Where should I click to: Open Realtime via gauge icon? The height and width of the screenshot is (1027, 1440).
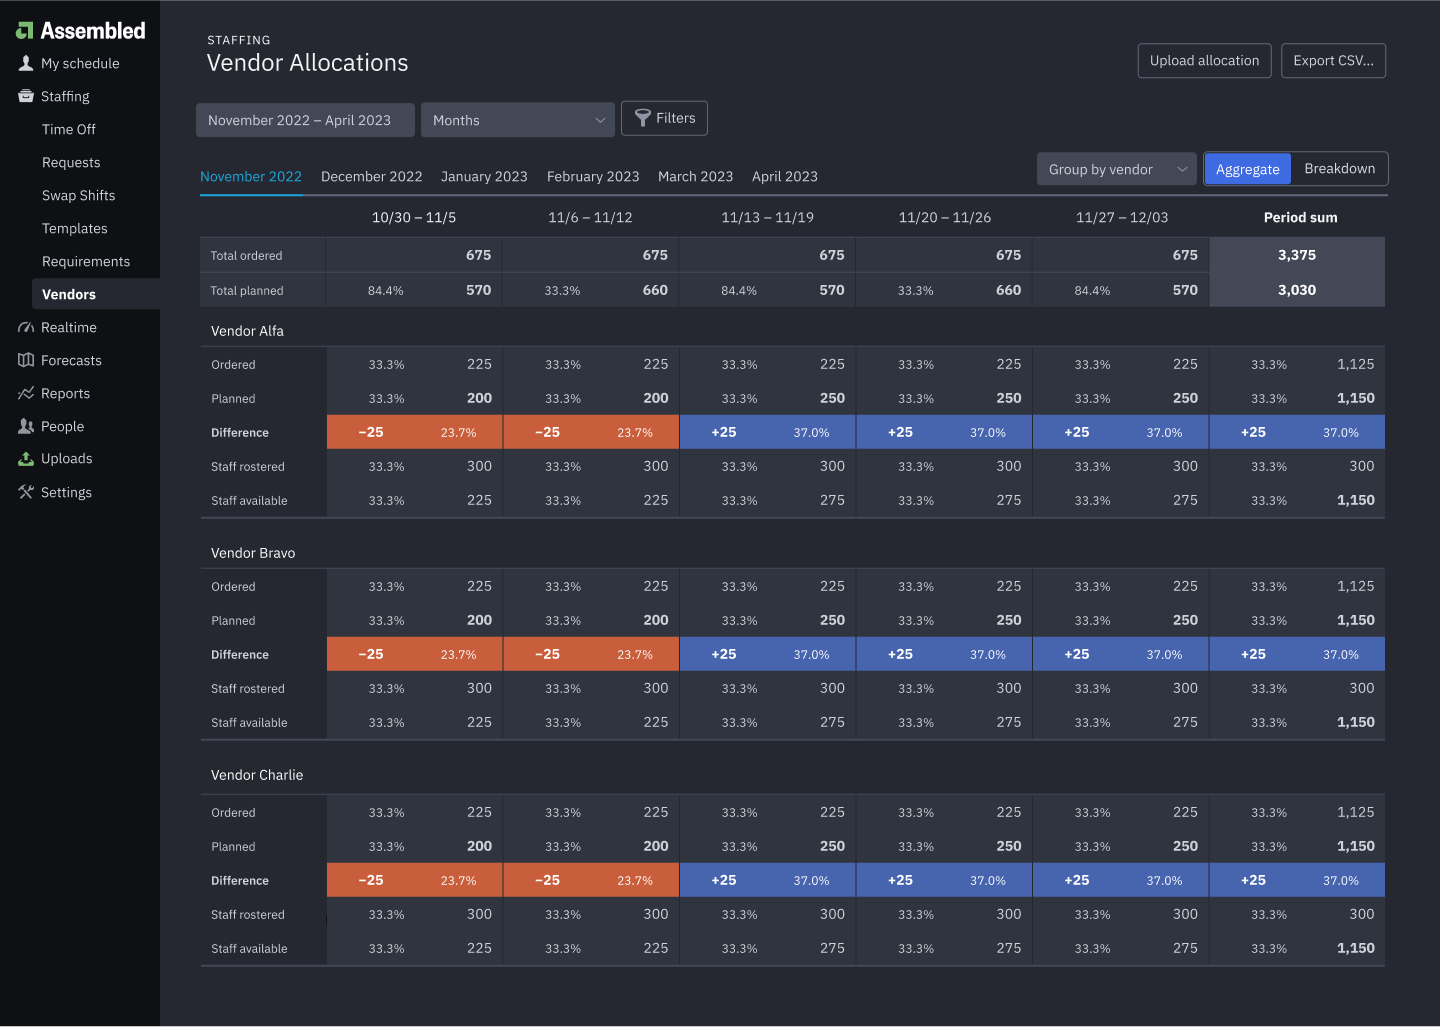26,327
